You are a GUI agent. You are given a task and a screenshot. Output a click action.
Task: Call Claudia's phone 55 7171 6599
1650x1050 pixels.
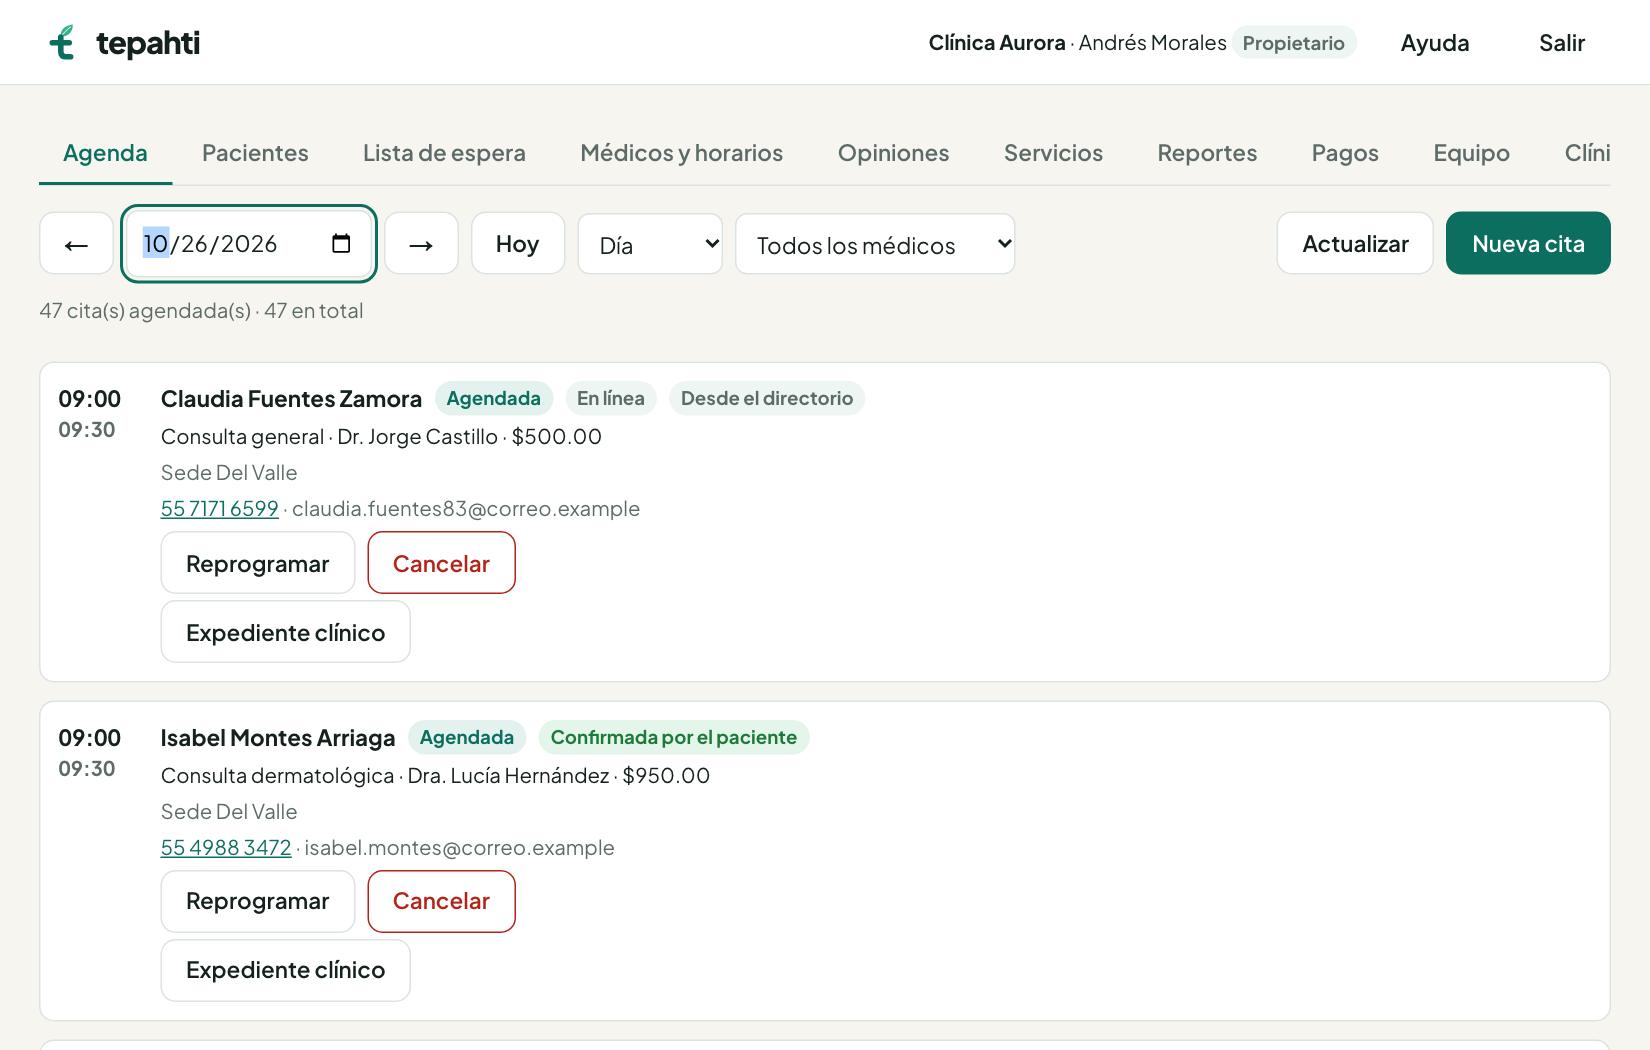coord(219,508)
